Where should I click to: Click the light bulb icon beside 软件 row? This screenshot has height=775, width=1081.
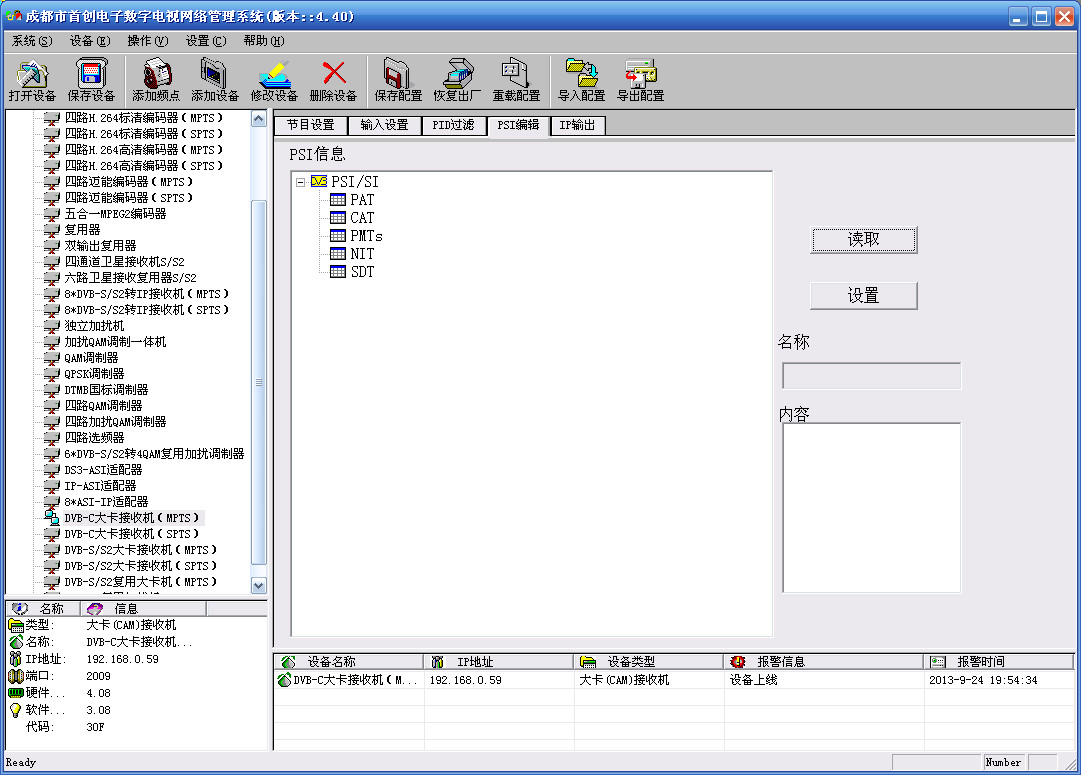click(x=15, y=709)
